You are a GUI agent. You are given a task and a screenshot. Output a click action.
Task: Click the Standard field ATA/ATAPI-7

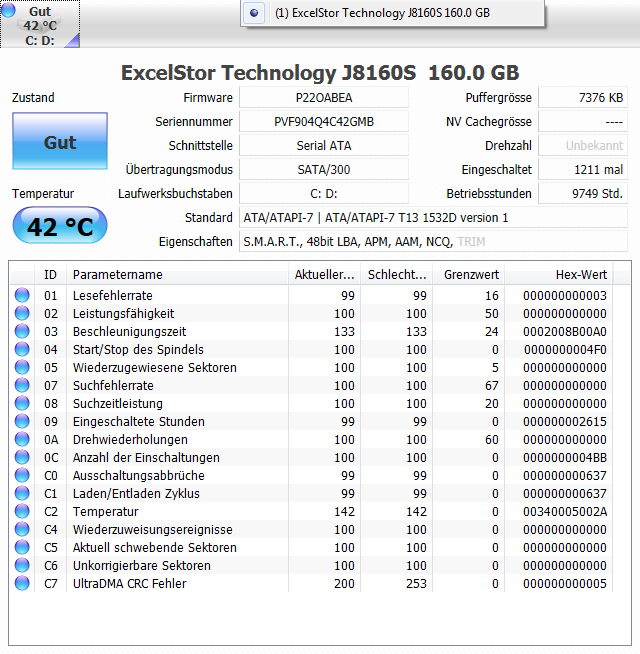433,218
